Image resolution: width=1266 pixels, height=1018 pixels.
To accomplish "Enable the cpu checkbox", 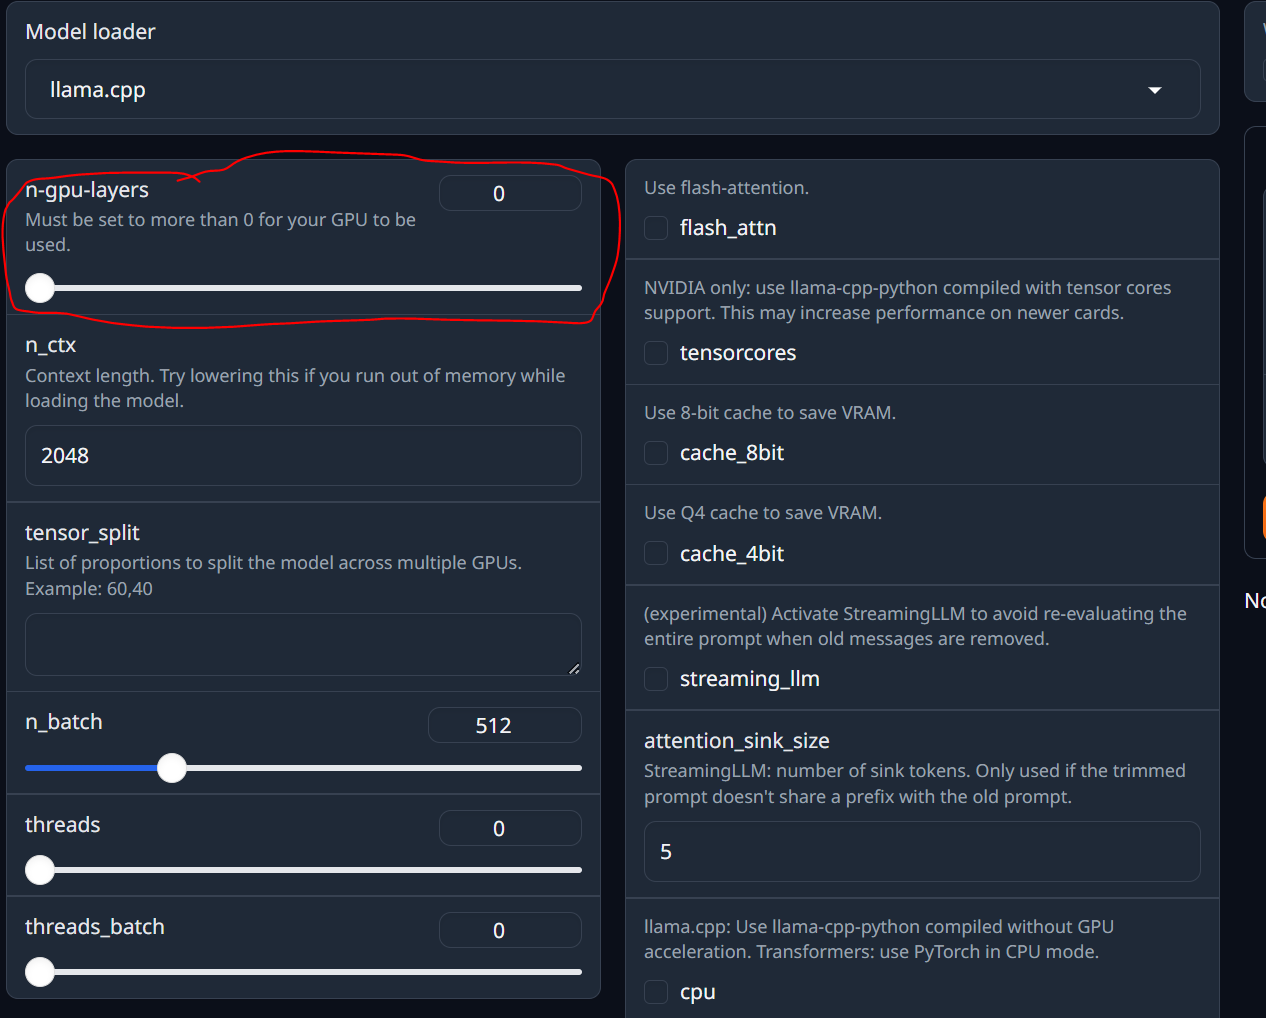I will pos(656,992).
